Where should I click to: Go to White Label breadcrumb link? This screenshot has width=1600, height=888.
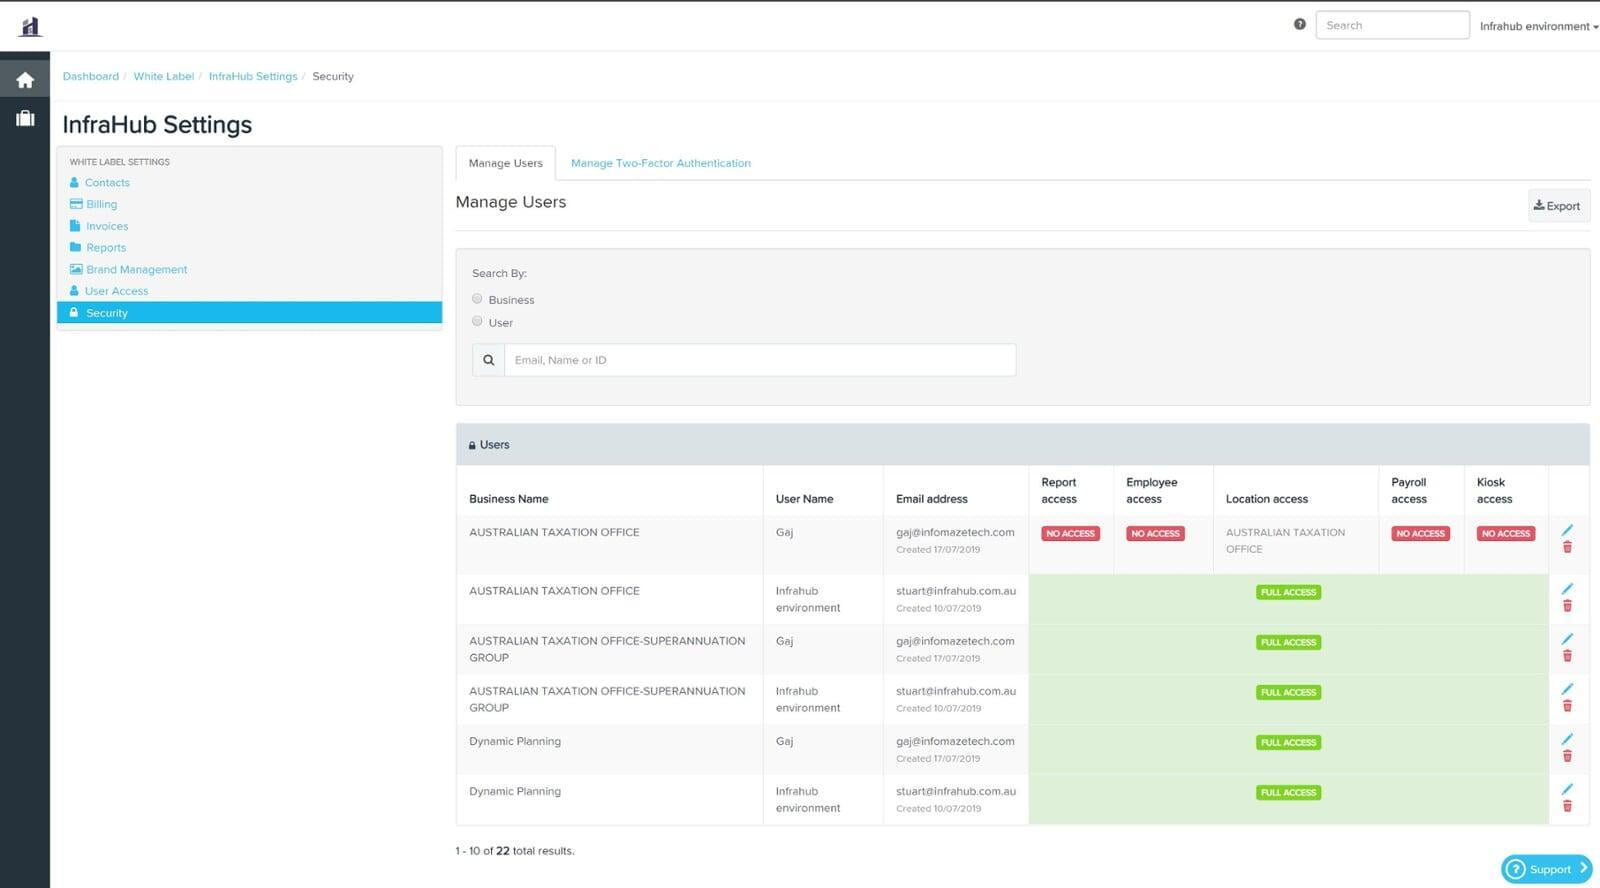[164, 76]
